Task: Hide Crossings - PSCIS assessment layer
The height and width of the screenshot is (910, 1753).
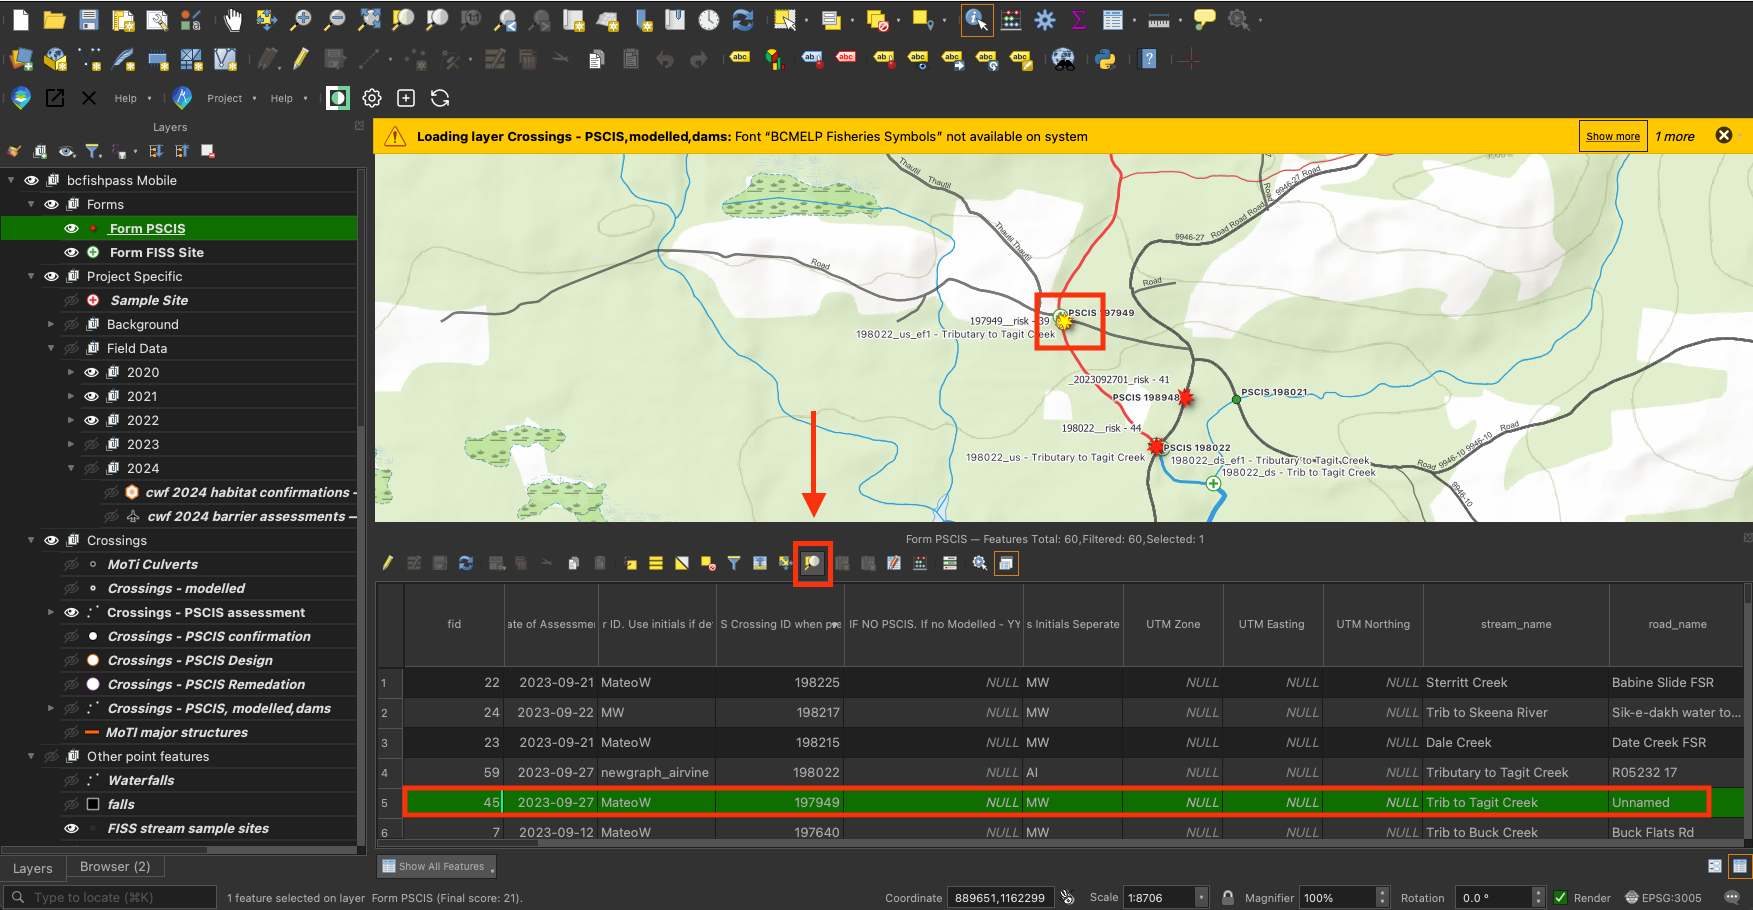Action: click(71, 612)
